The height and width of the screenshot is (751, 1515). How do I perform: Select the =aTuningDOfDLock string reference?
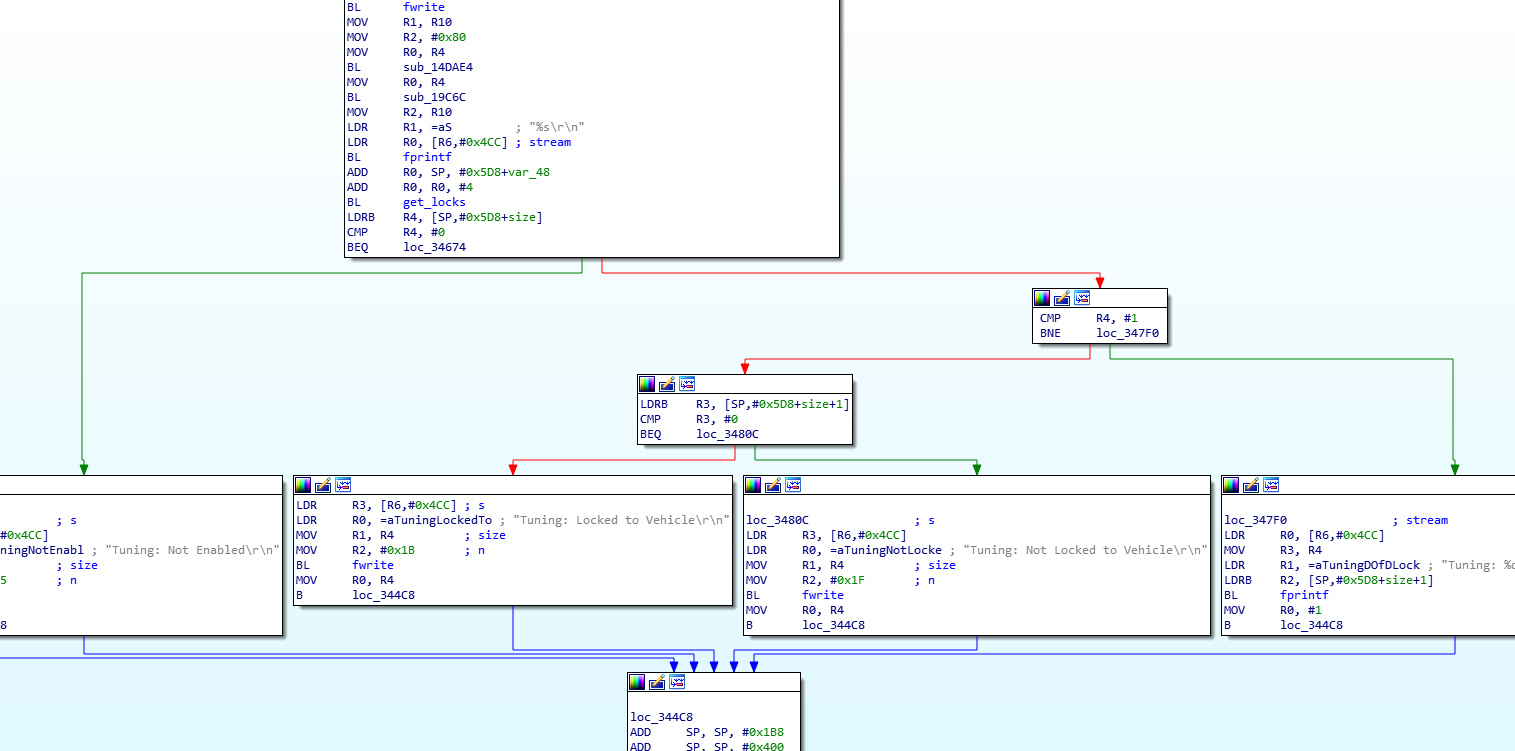coord(1364,565)
